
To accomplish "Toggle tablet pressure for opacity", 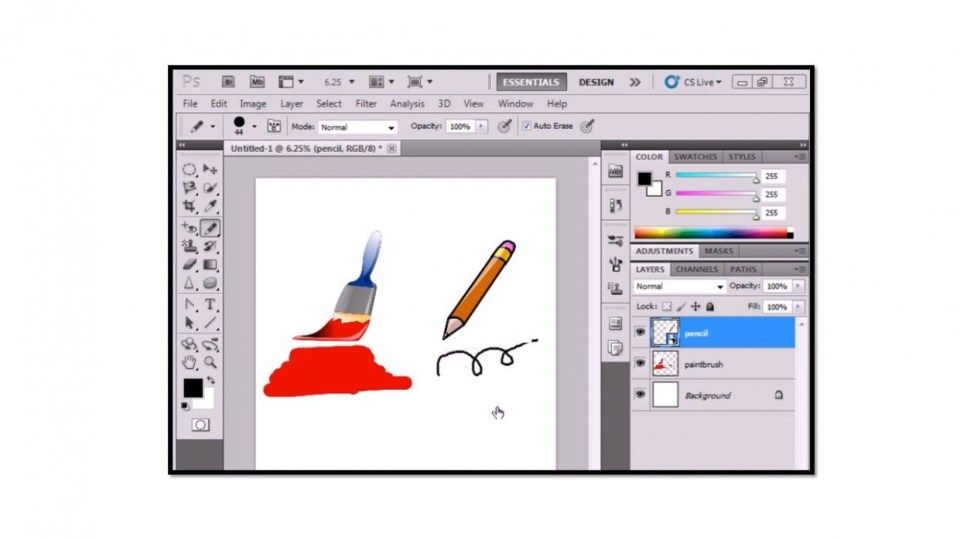I will (x=504, y=126).
